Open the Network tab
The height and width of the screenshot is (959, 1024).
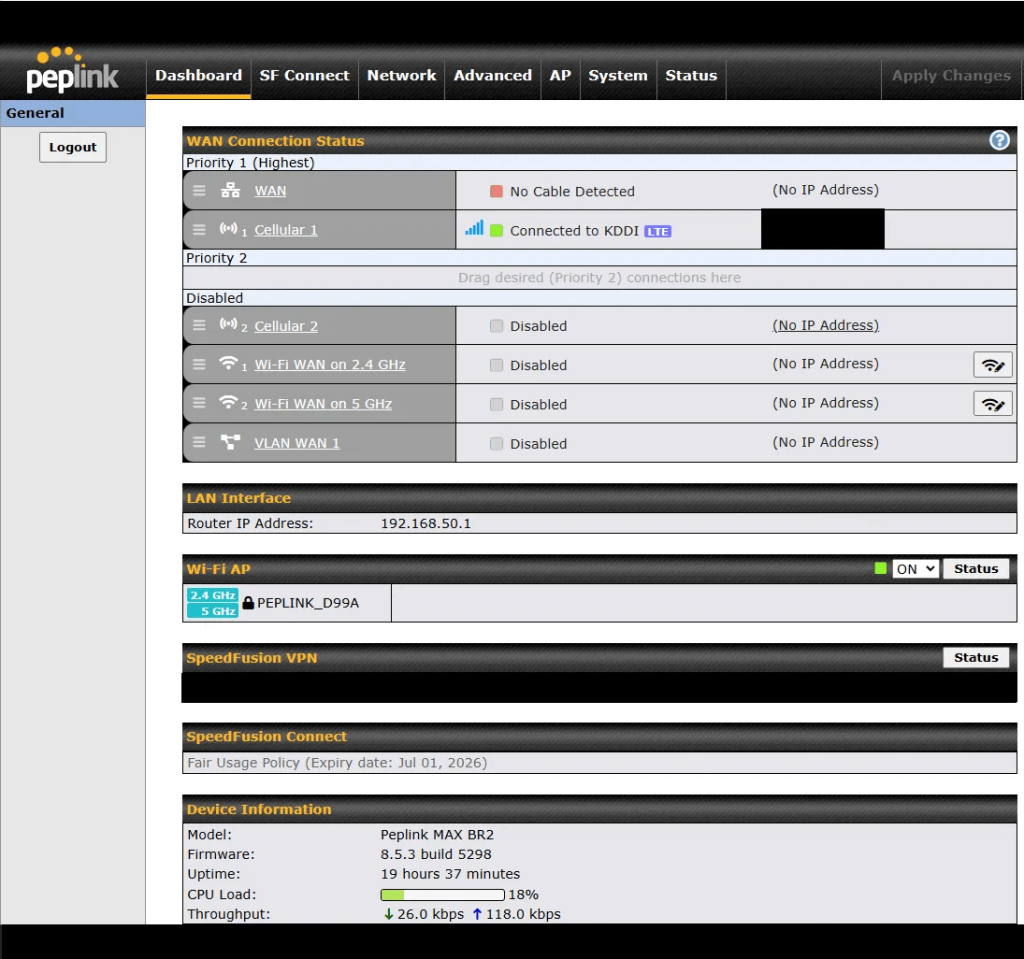click(401, 75)
